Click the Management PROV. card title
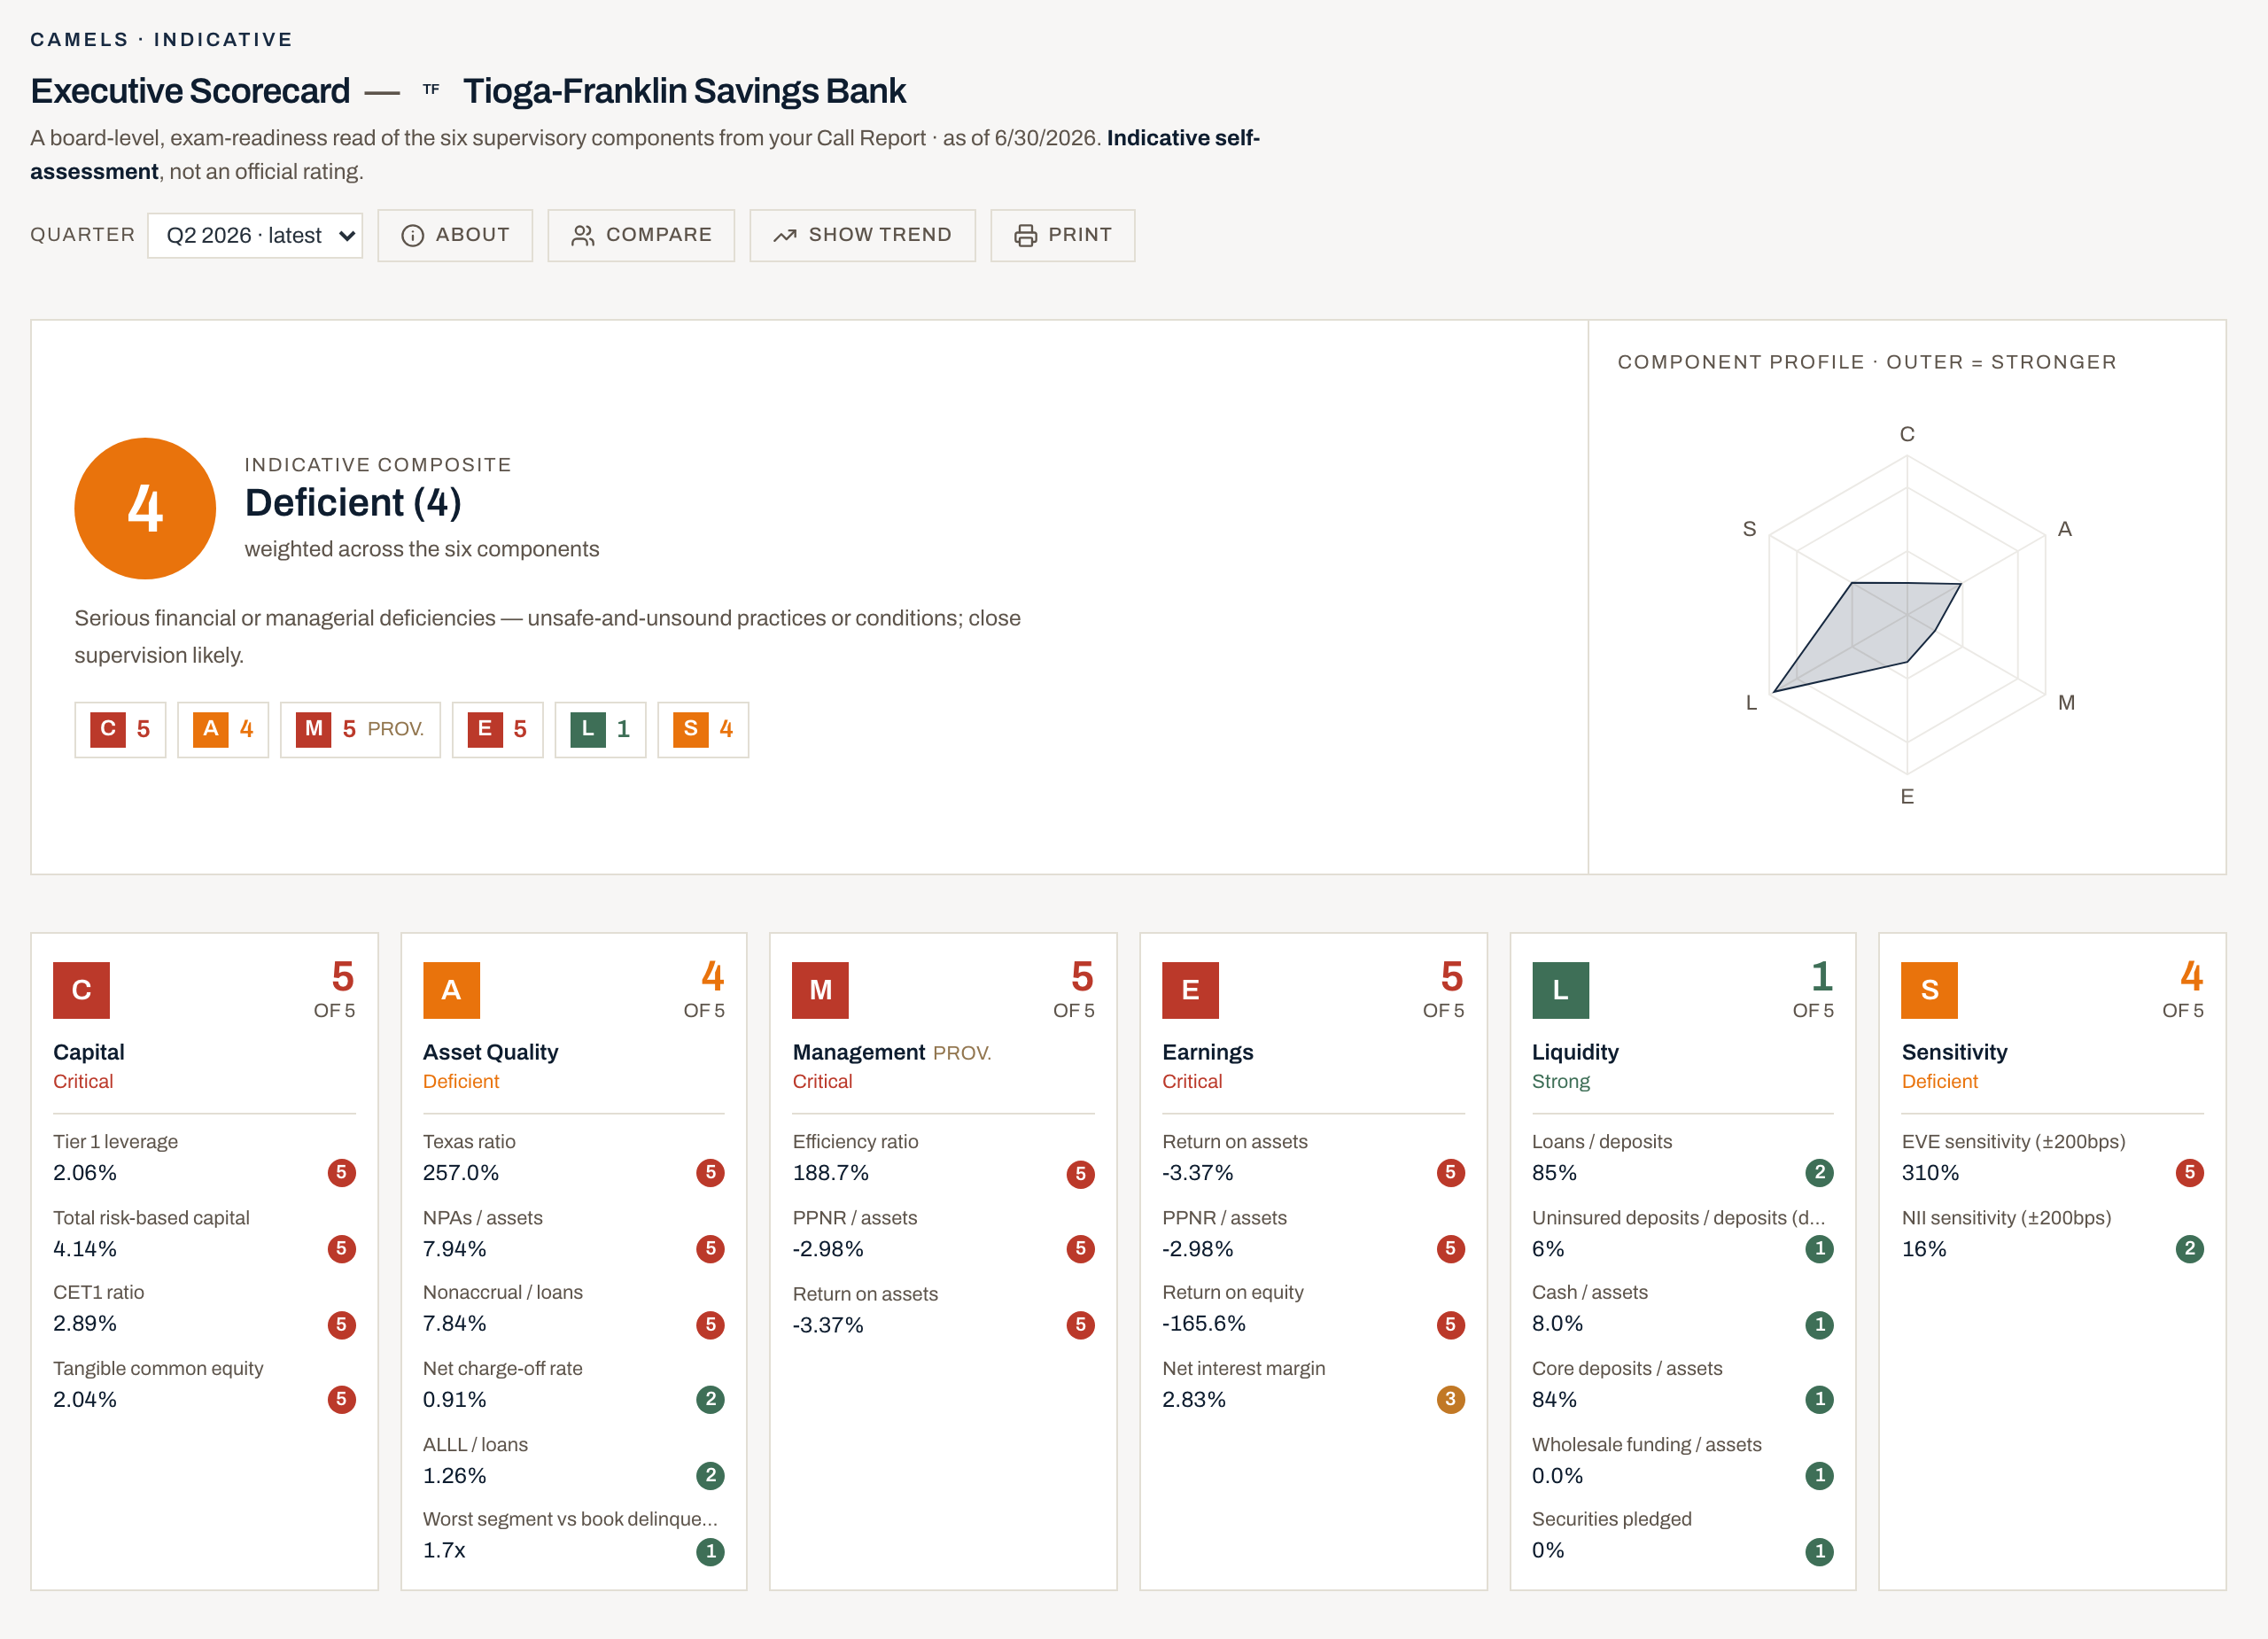The height and width of the screenshot is (1639, 2268). (891, 1052)
